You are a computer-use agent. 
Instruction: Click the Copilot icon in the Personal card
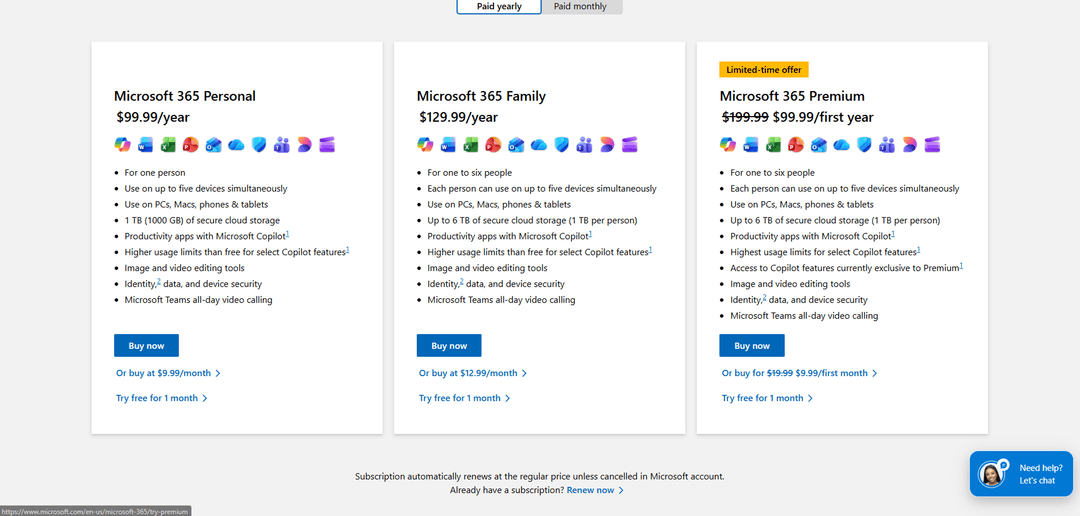[122, 145]
